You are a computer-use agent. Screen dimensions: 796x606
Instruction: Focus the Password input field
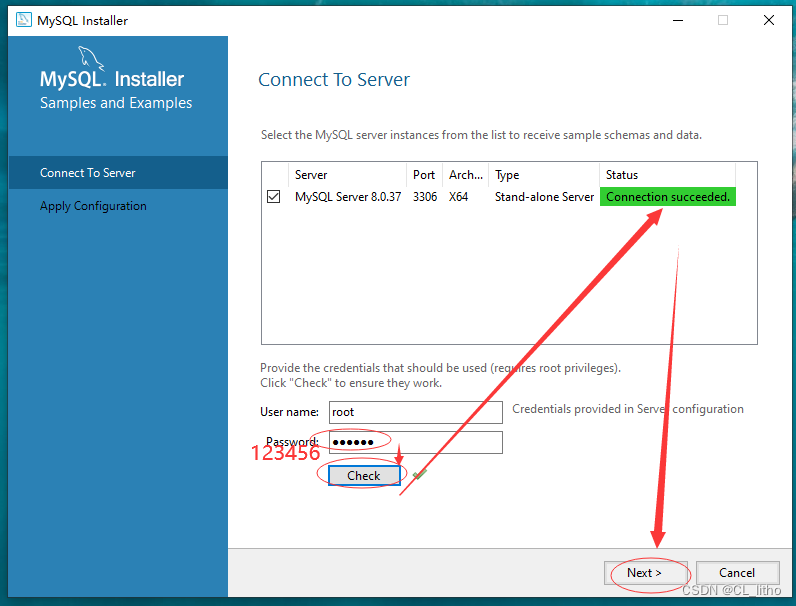pyautogui.click(x=416, y=442)
